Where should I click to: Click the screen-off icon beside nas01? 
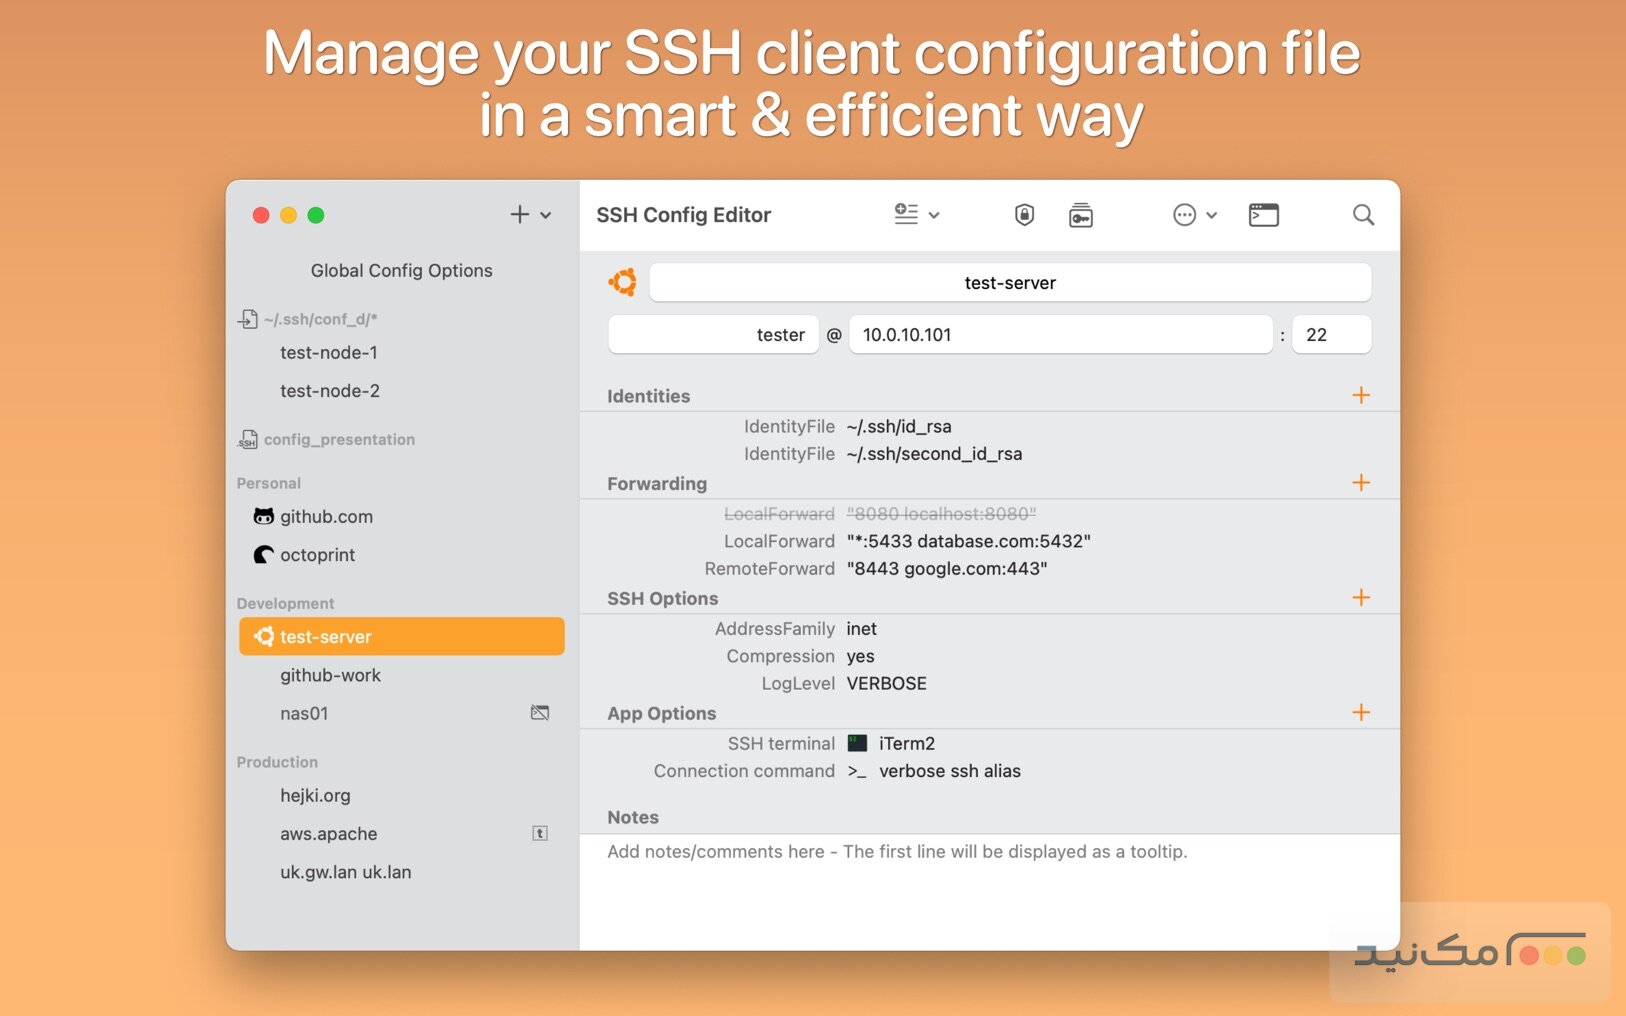540,712
